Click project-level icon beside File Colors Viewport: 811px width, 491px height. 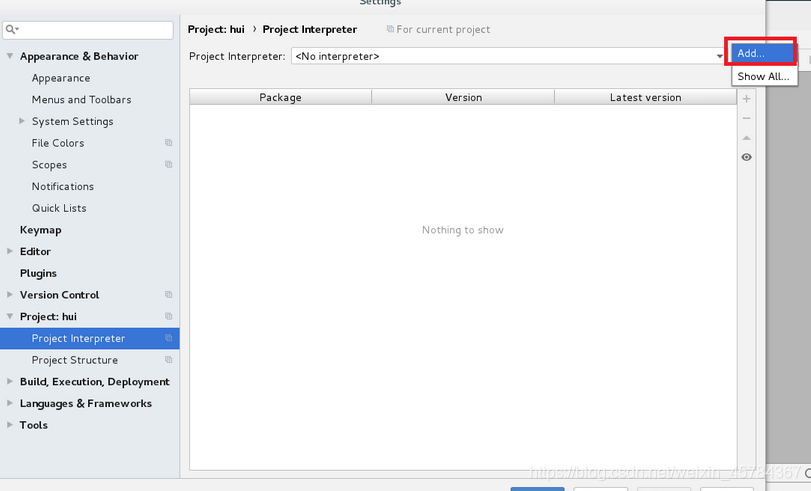pyautogui.click(x=169, y=143)
